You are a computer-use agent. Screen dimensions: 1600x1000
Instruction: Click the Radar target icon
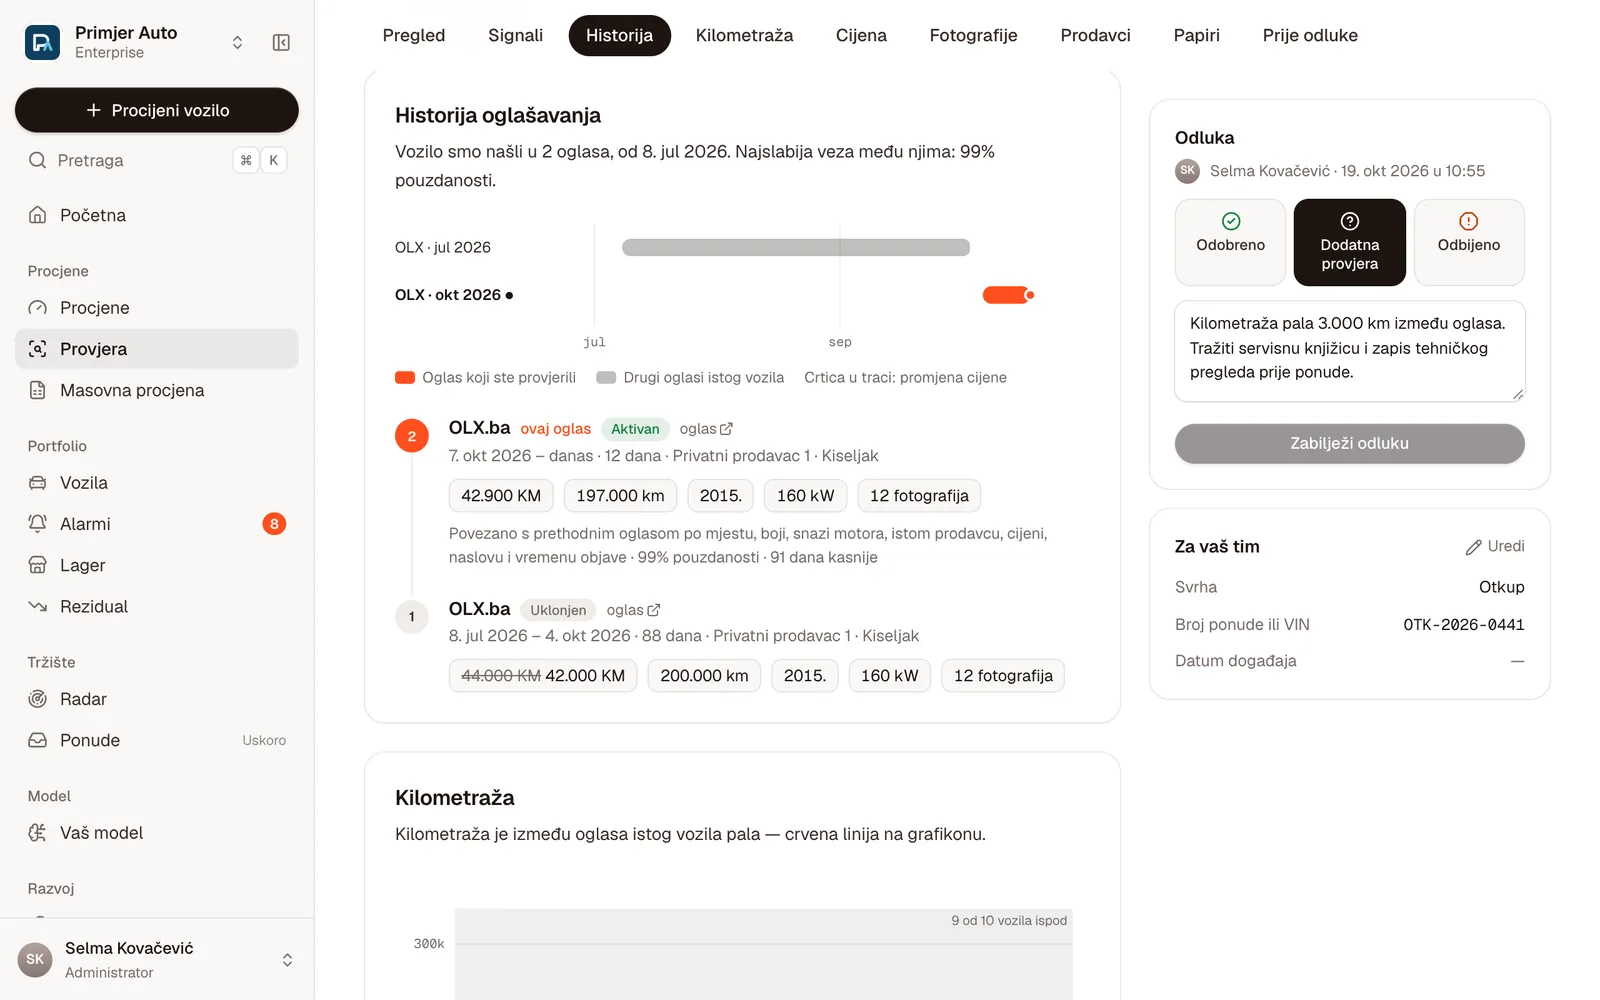[x=38, y=699]
